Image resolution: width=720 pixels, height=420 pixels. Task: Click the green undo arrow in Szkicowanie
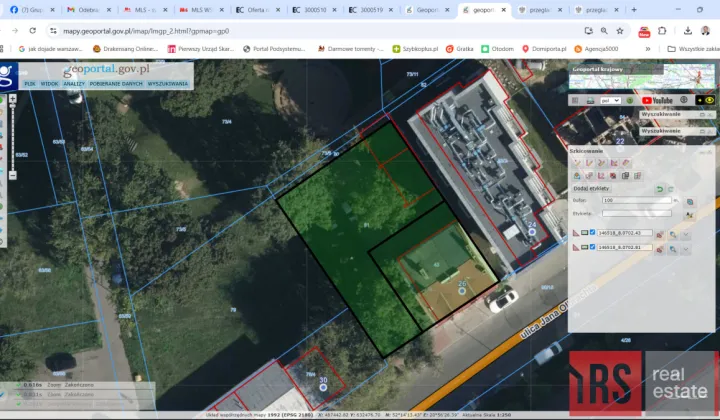click(x=660, y=189)
